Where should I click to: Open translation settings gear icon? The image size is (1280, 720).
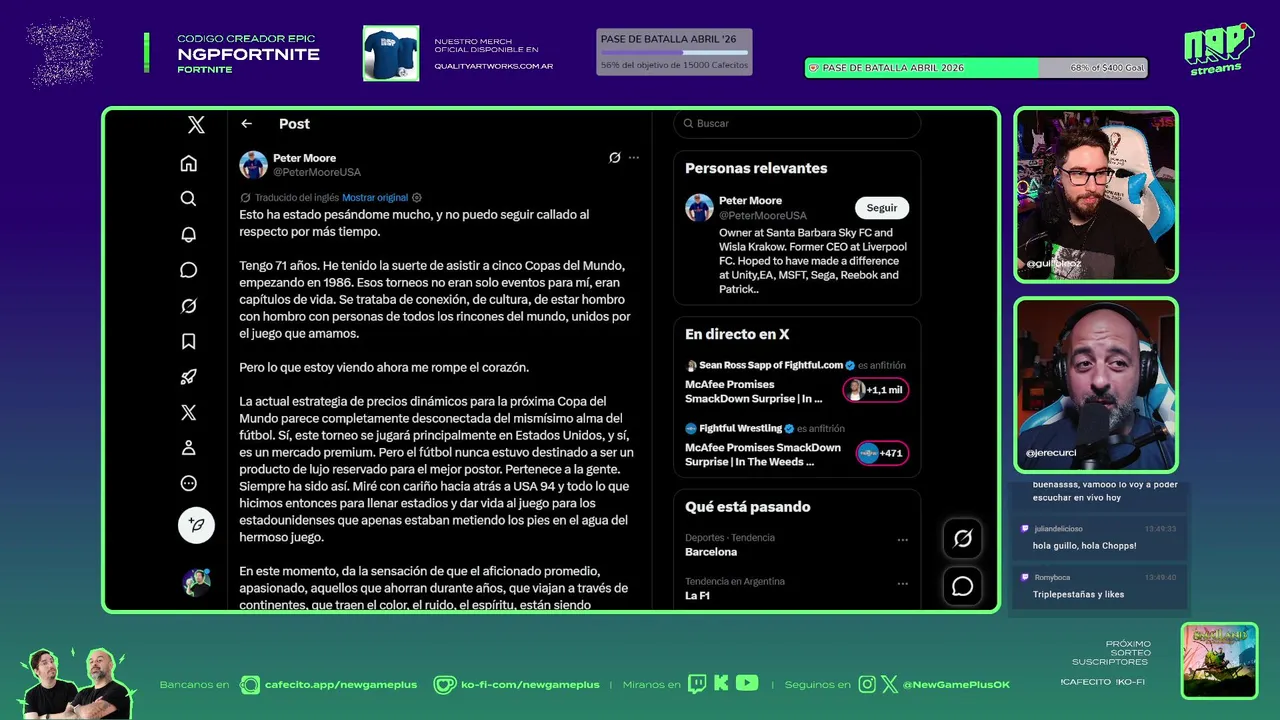[x=417, y=198]
